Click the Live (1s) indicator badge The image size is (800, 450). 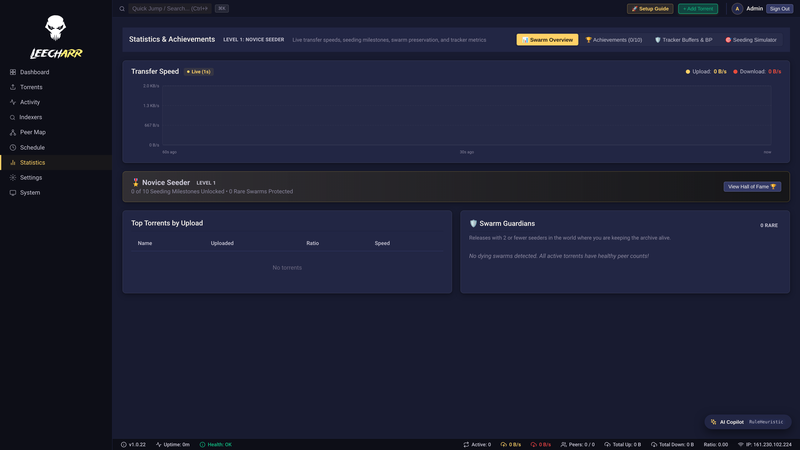coord(198,72)
